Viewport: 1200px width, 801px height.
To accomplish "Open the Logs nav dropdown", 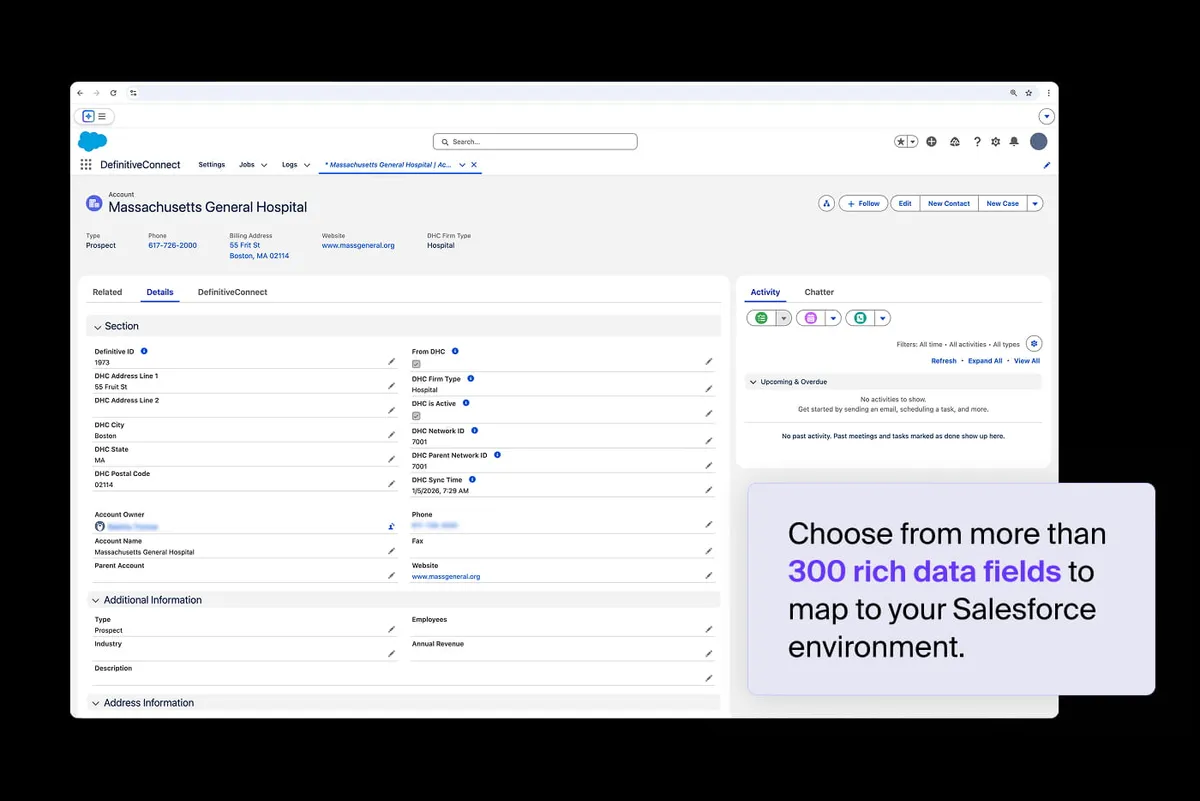I will pos(307,165).
